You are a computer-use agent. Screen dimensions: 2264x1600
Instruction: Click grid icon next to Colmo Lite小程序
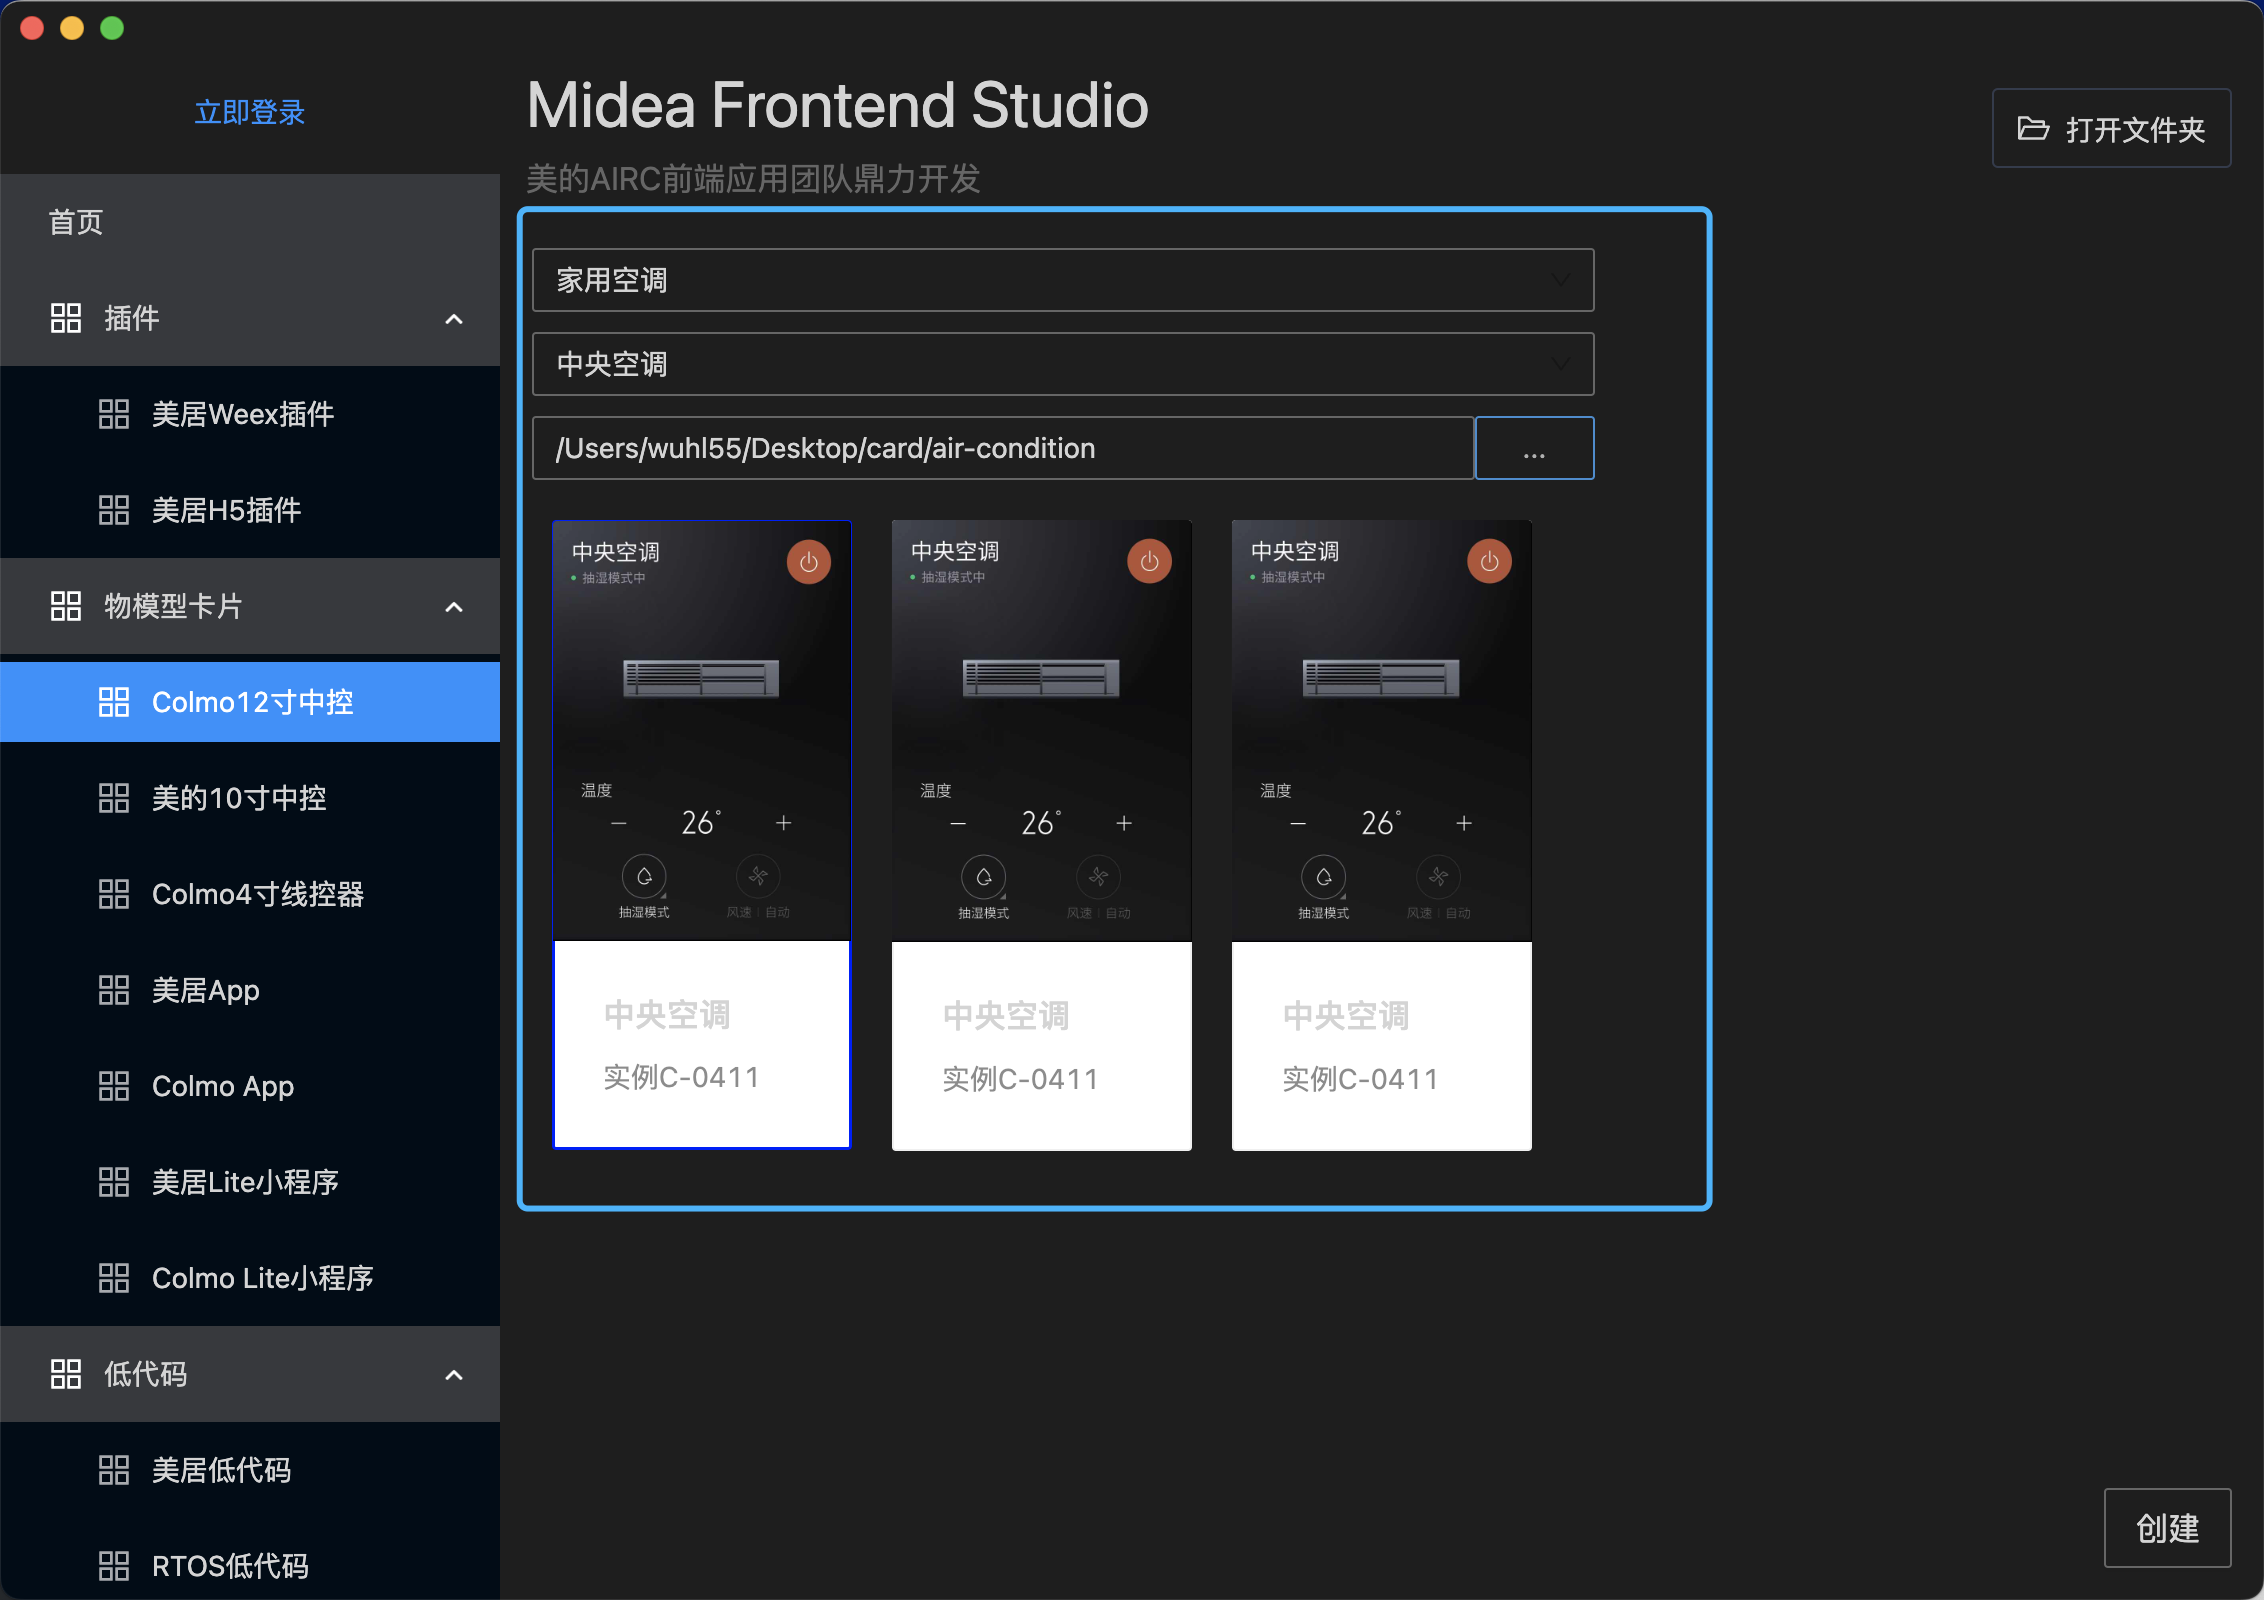click(x=114, y=1278)
